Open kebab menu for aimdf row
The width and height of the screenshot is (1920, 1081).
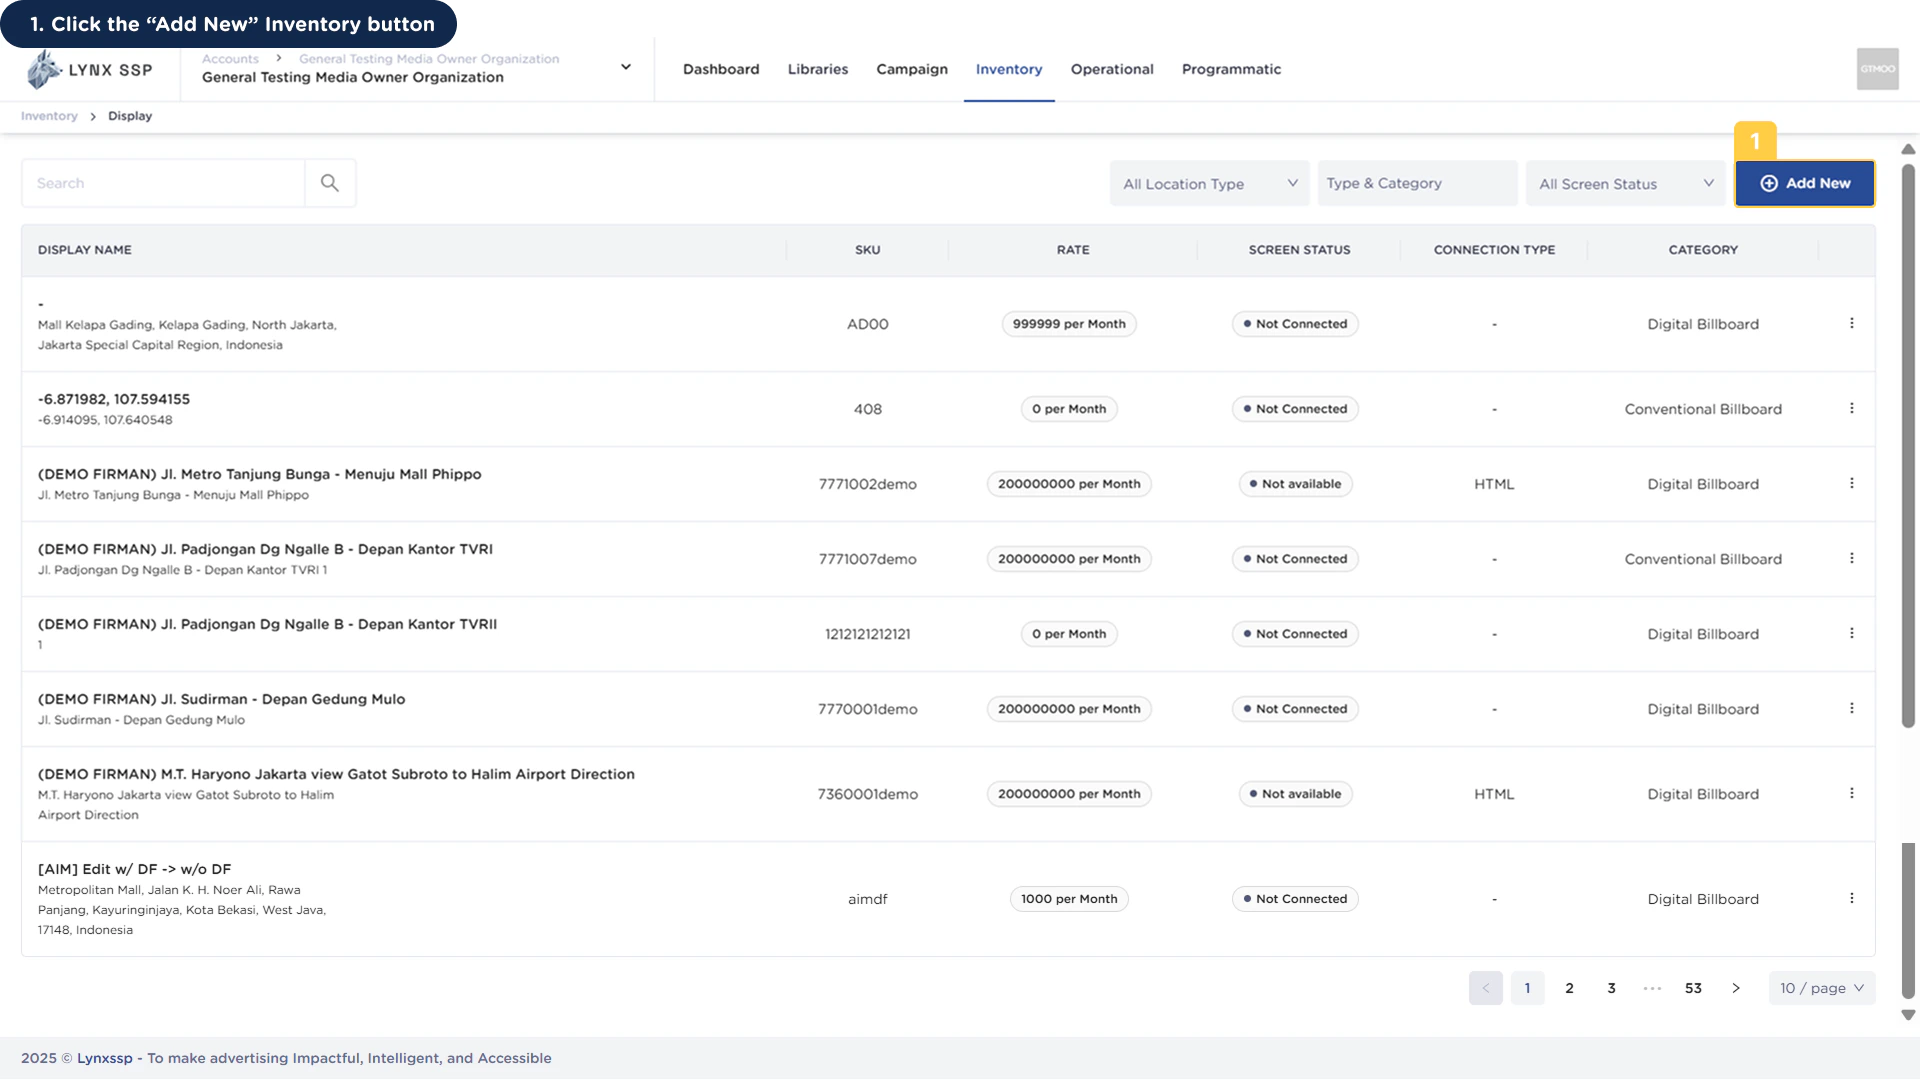[x=1851, y=899]
